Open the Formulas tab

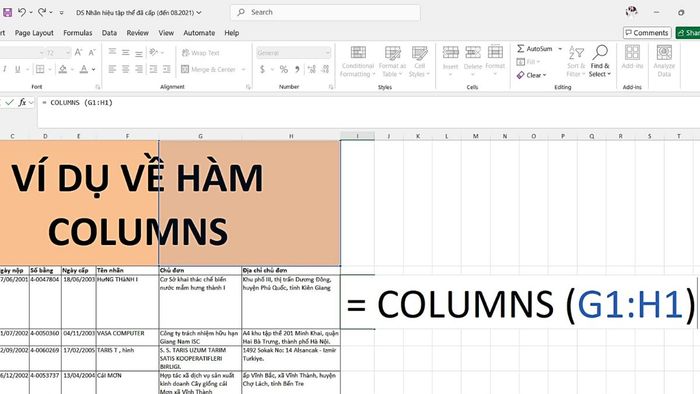click(x=78, y=33)
